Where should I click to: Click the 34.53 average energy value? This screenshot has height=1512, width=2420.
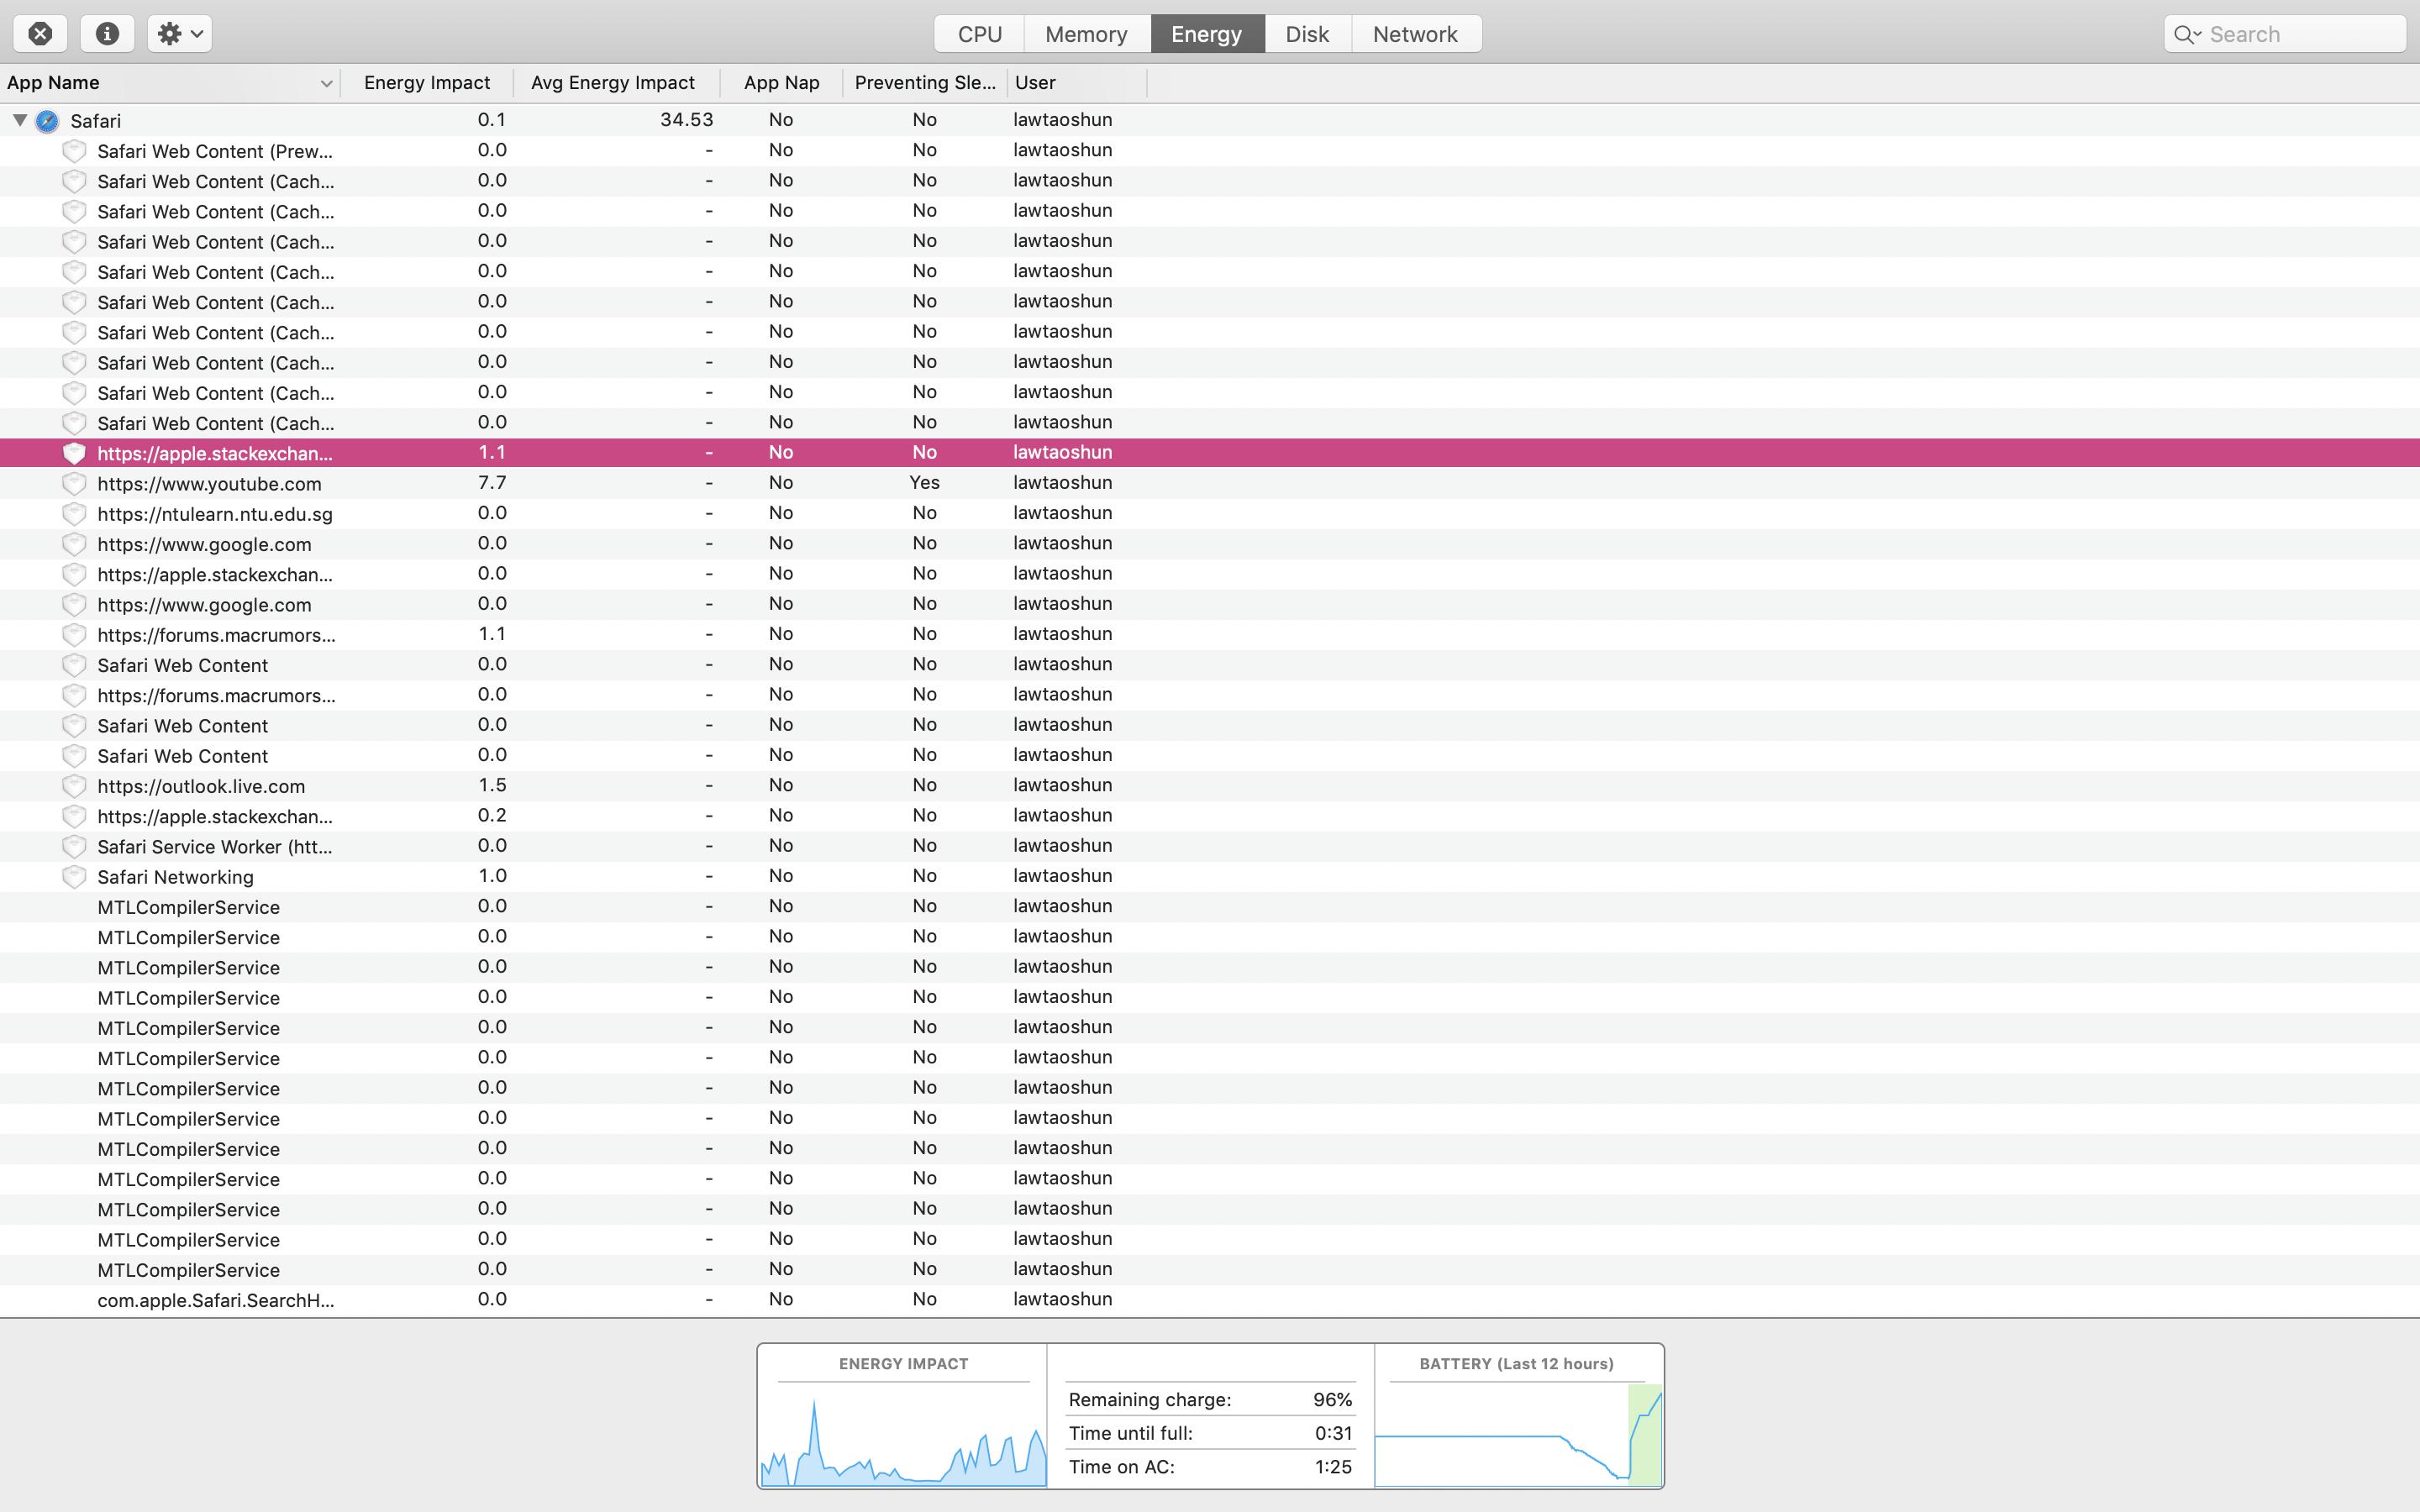point(686,120)
